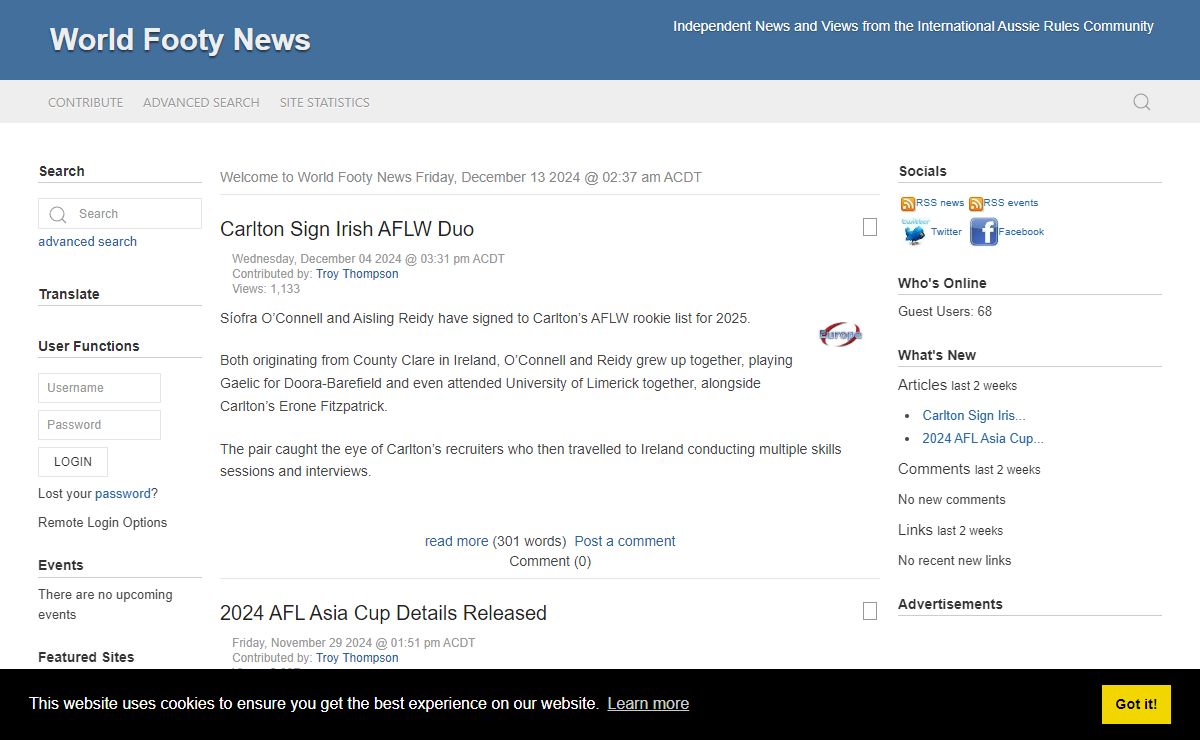
Task: Click No recent new links text
Action: coord(954,560)
